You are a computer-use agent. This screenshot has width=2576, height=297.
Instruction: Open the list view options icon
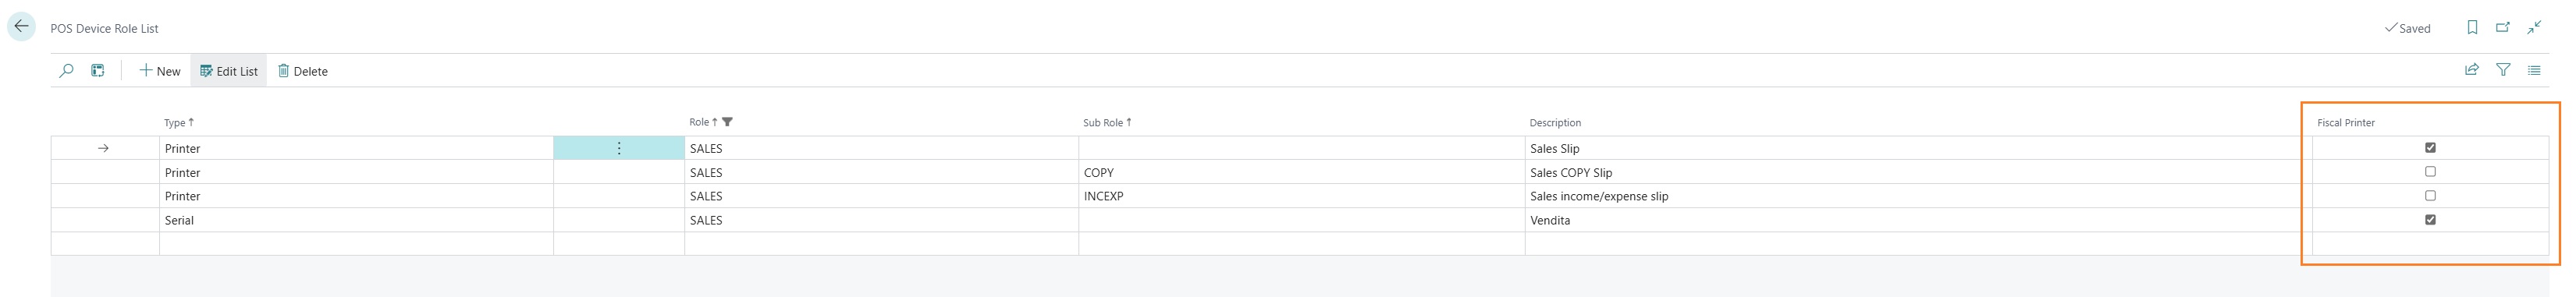[2534, 70]
